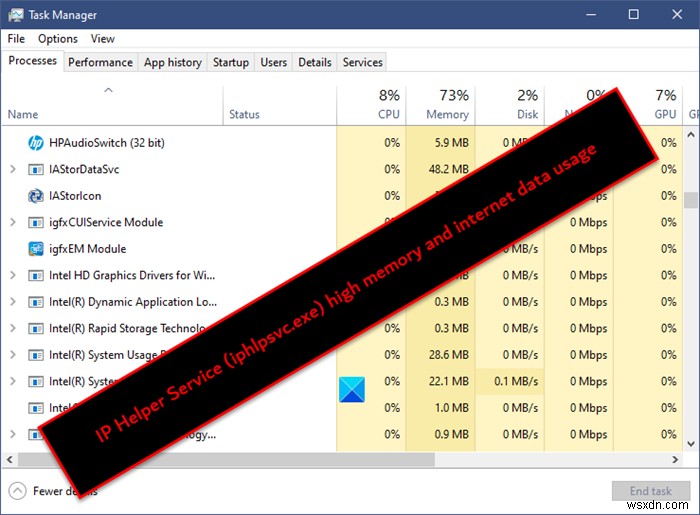Expand the IAStorDataSvc process group

tap(12, 169)
